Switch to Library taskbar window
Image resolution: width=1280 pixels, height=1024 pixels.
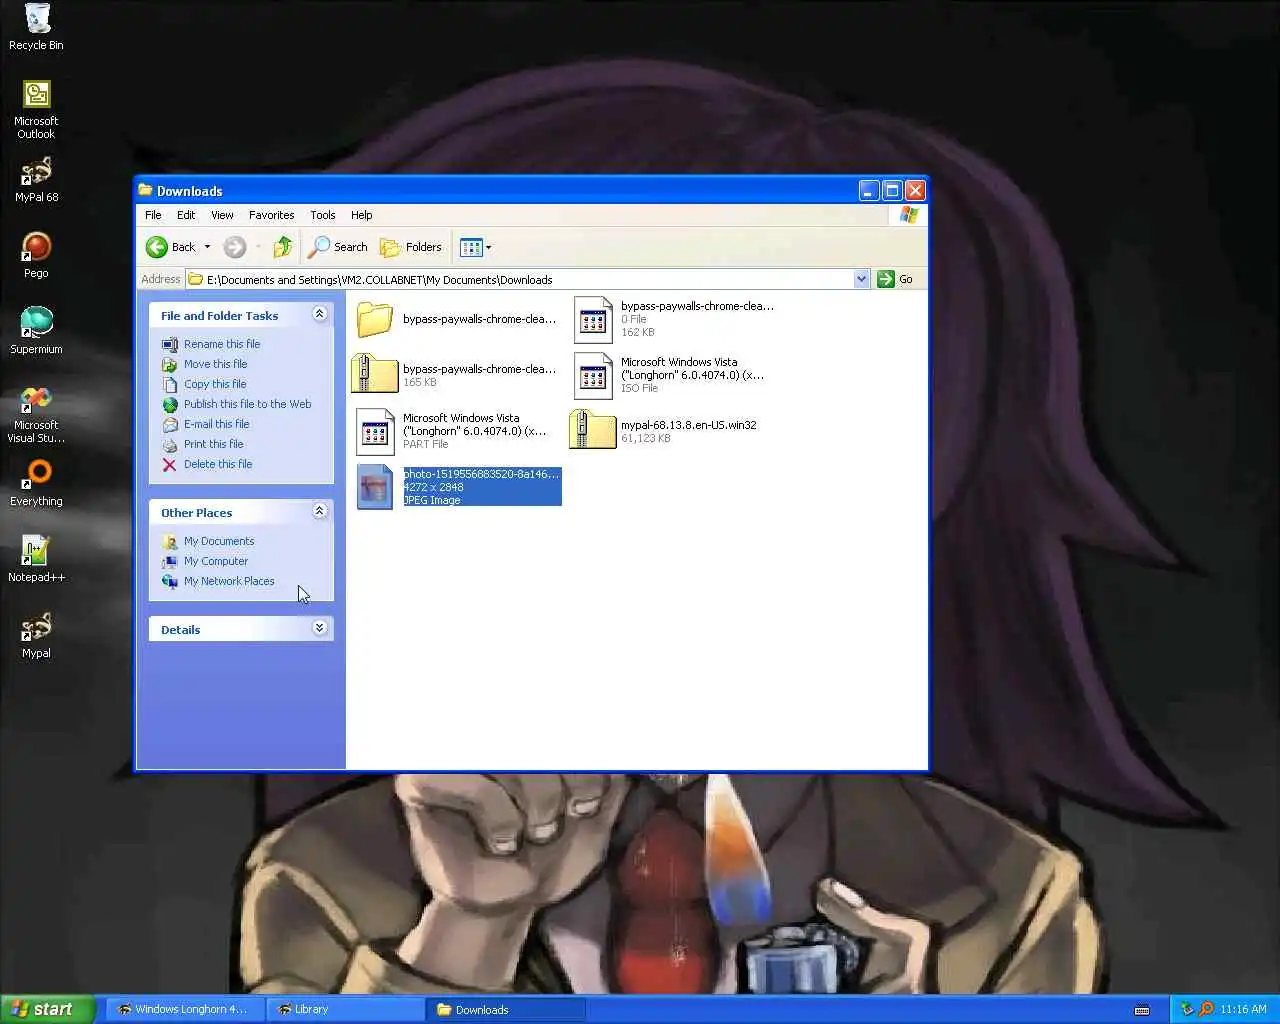[x=345, y=1009]
